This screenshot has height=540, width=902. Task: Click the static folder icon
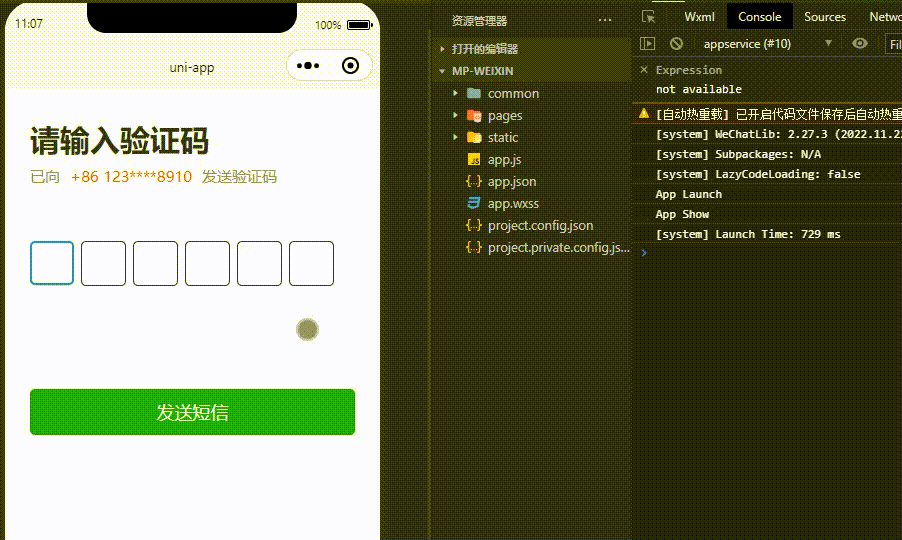tap(474, 137)
